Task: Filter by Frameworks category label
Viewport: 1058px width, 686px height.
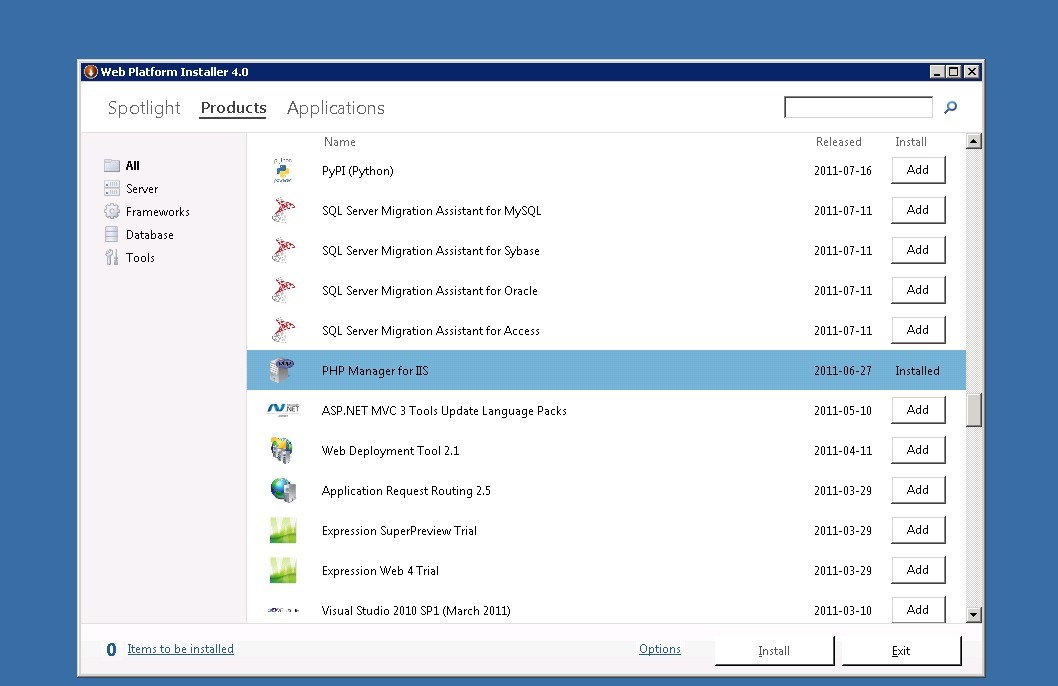Action: click(x=157, y=212)
